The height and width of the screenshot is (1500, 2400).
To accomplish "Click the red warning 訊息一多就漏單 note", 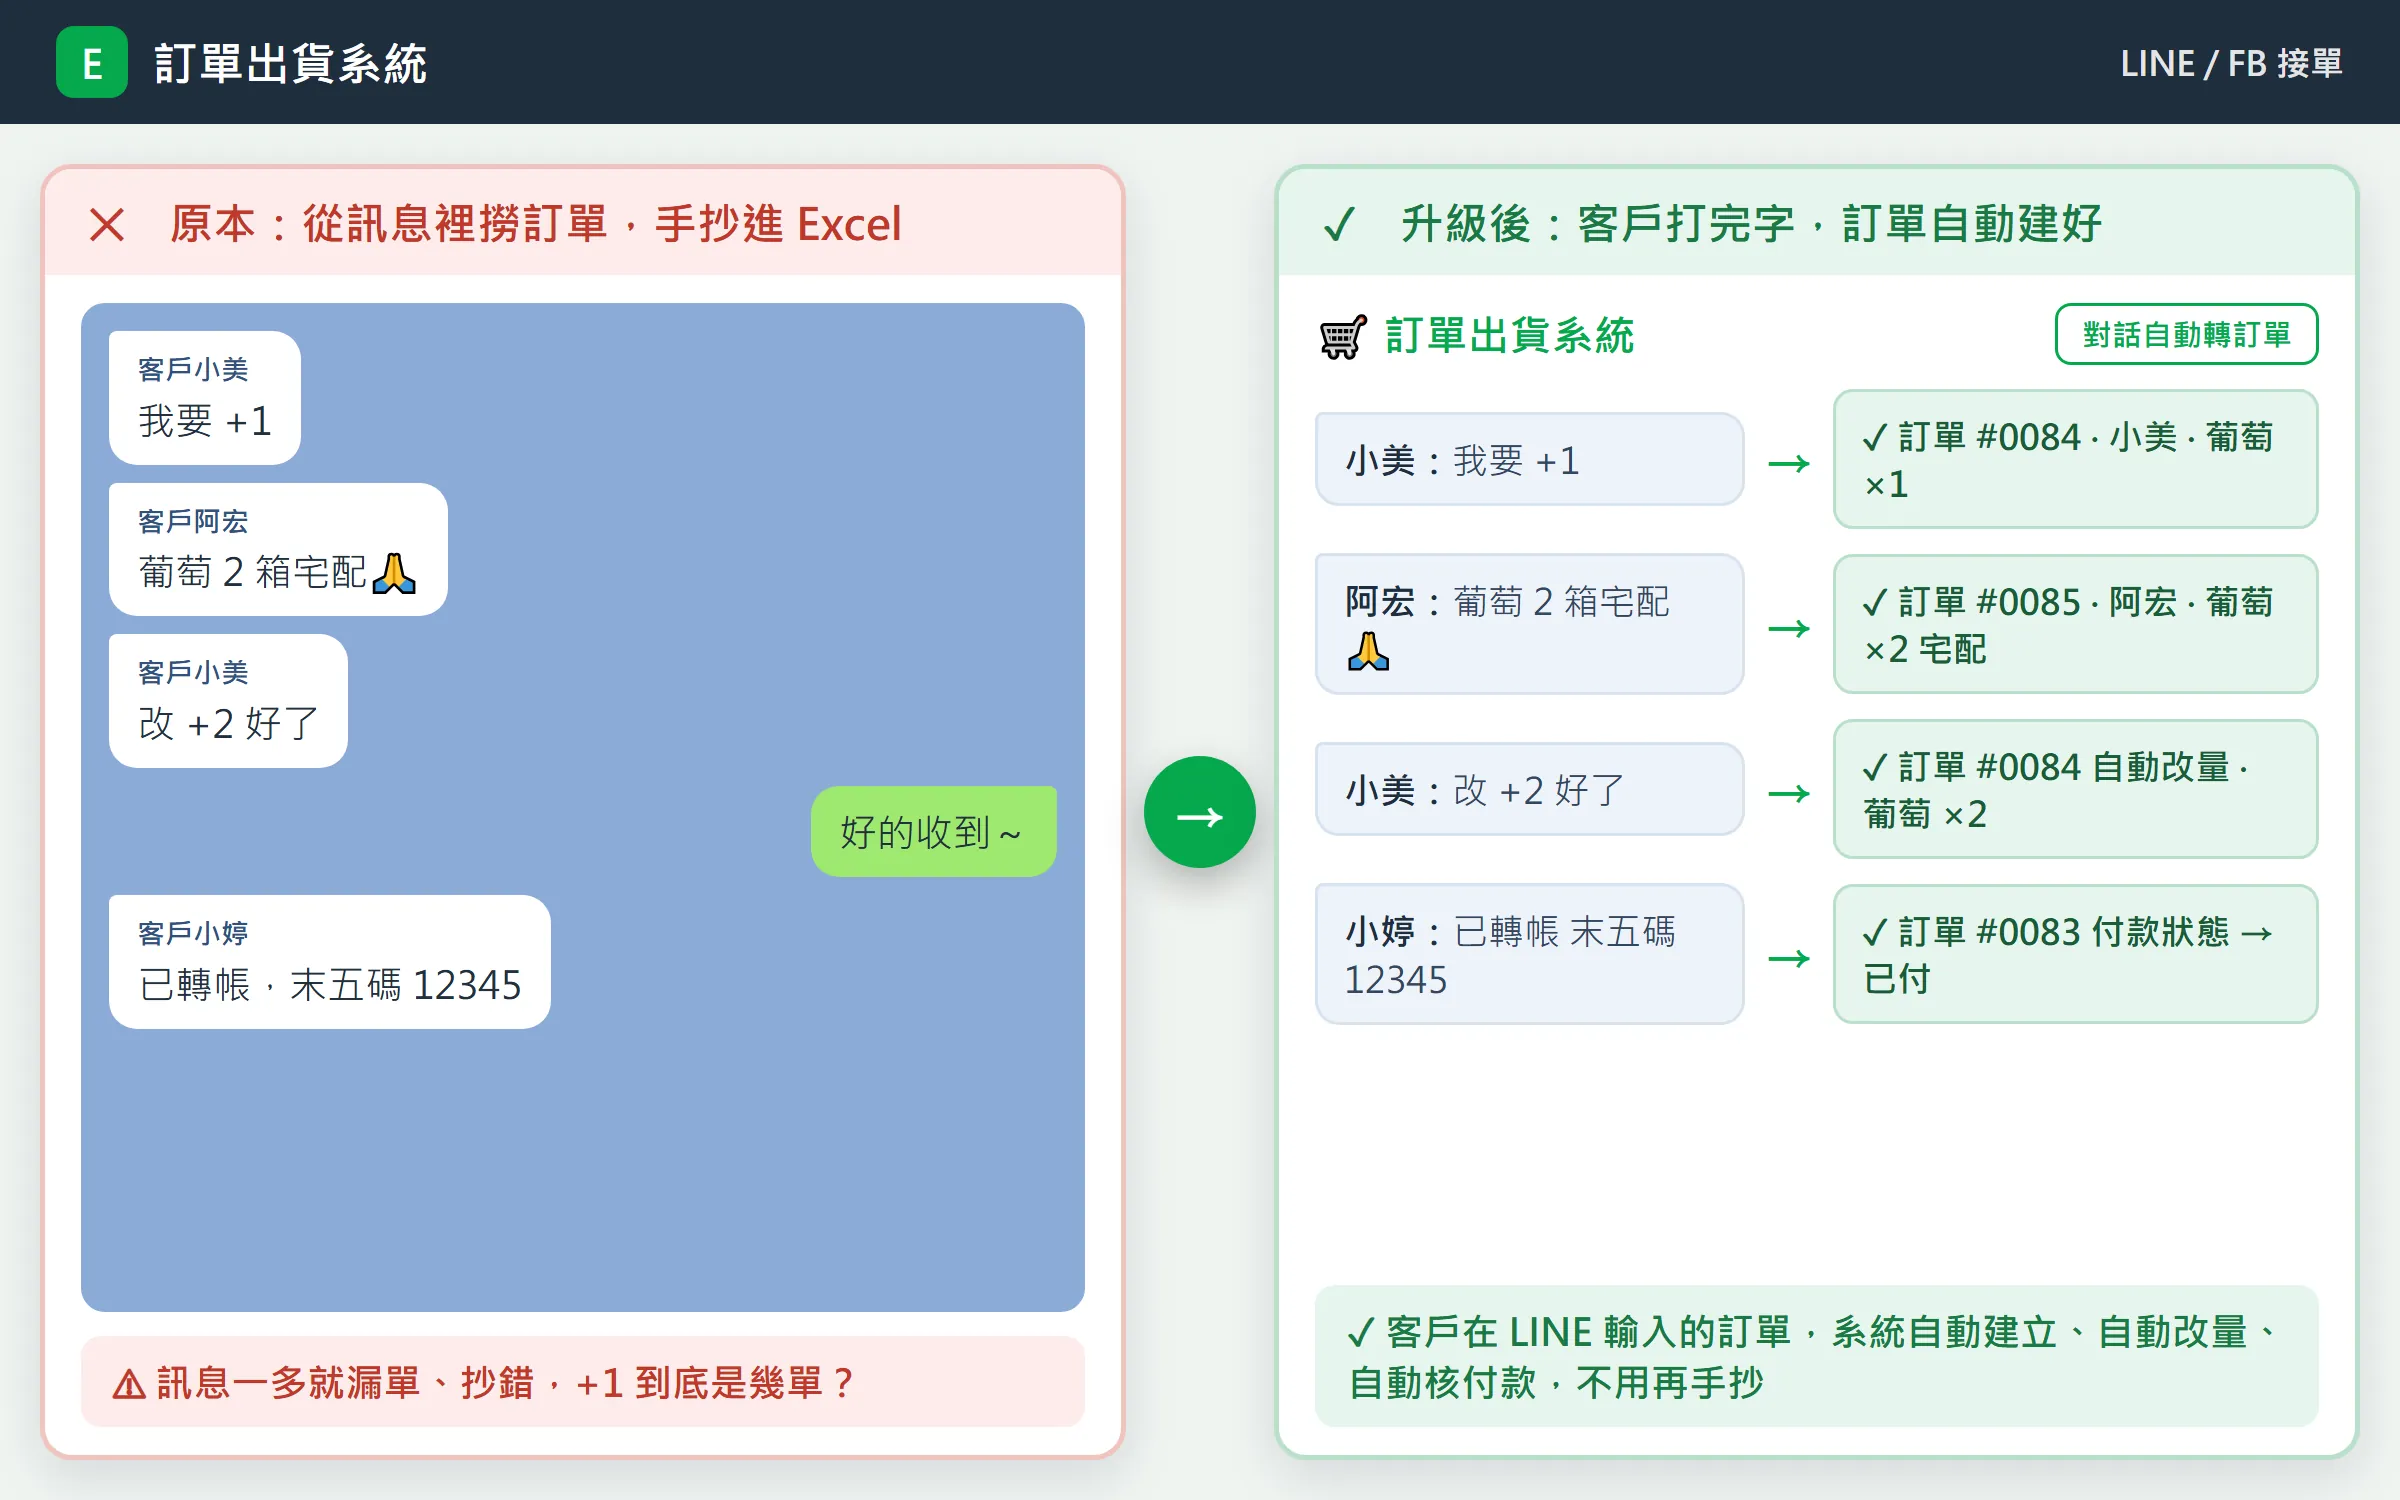I will [x=583, y=1382].
